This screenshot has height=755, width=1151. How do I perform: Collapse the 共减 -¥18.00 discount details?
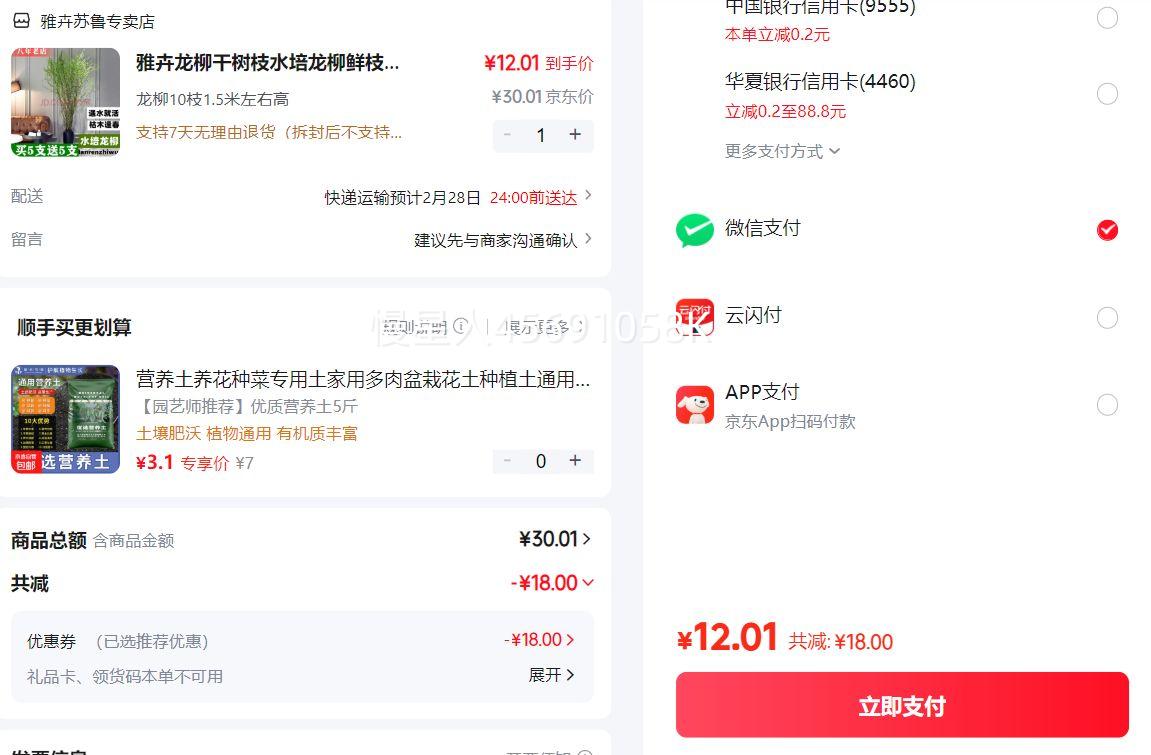tap(587, 582)
